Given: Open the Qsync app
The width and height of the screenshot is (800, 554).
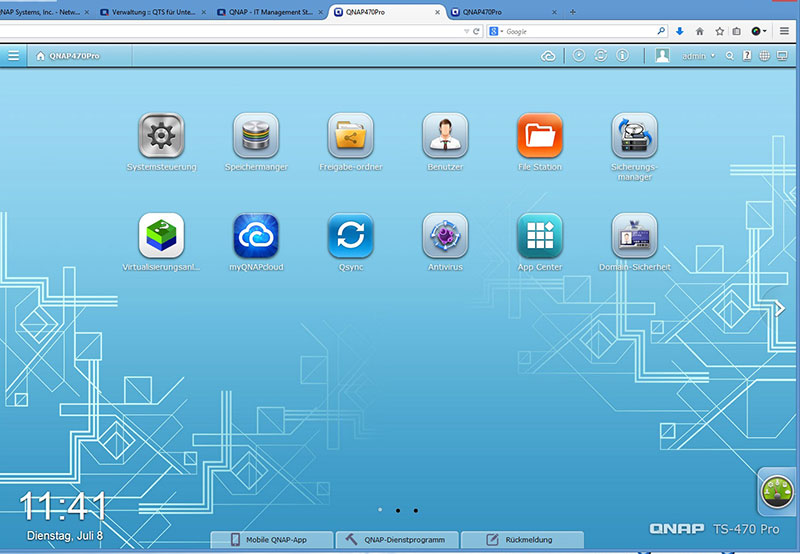Looking at the screenshot, I should (351, 236).
